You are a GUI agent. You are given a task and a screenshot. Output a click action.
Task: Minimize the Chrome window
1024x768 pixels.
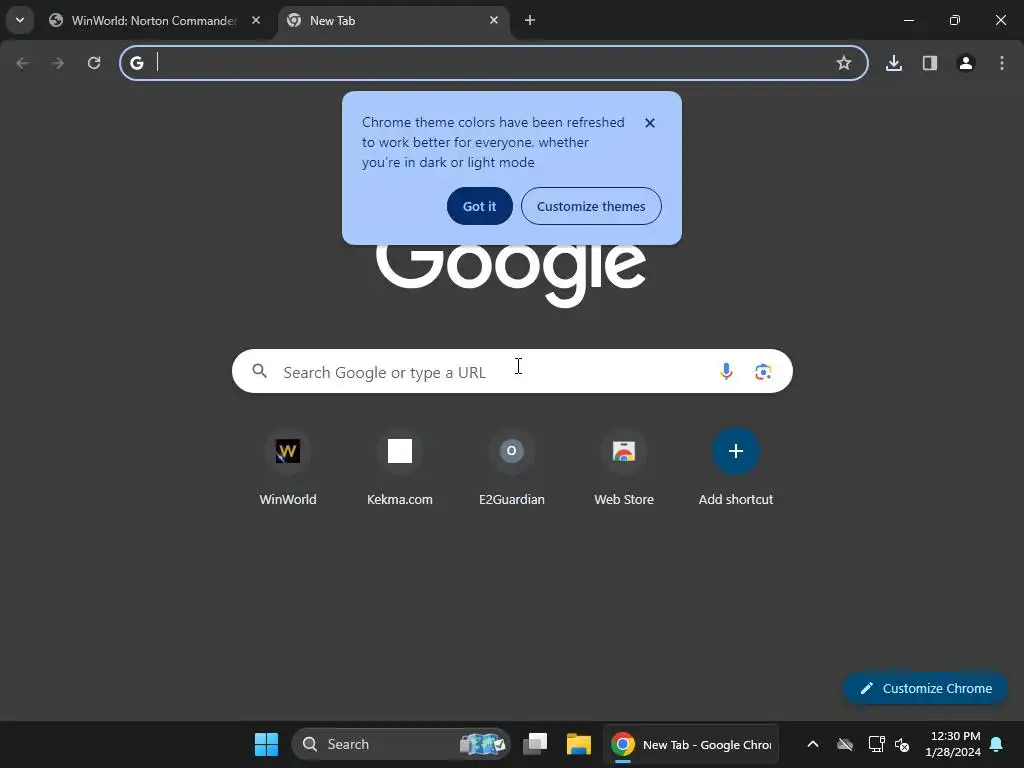click(x=908, y=20)
